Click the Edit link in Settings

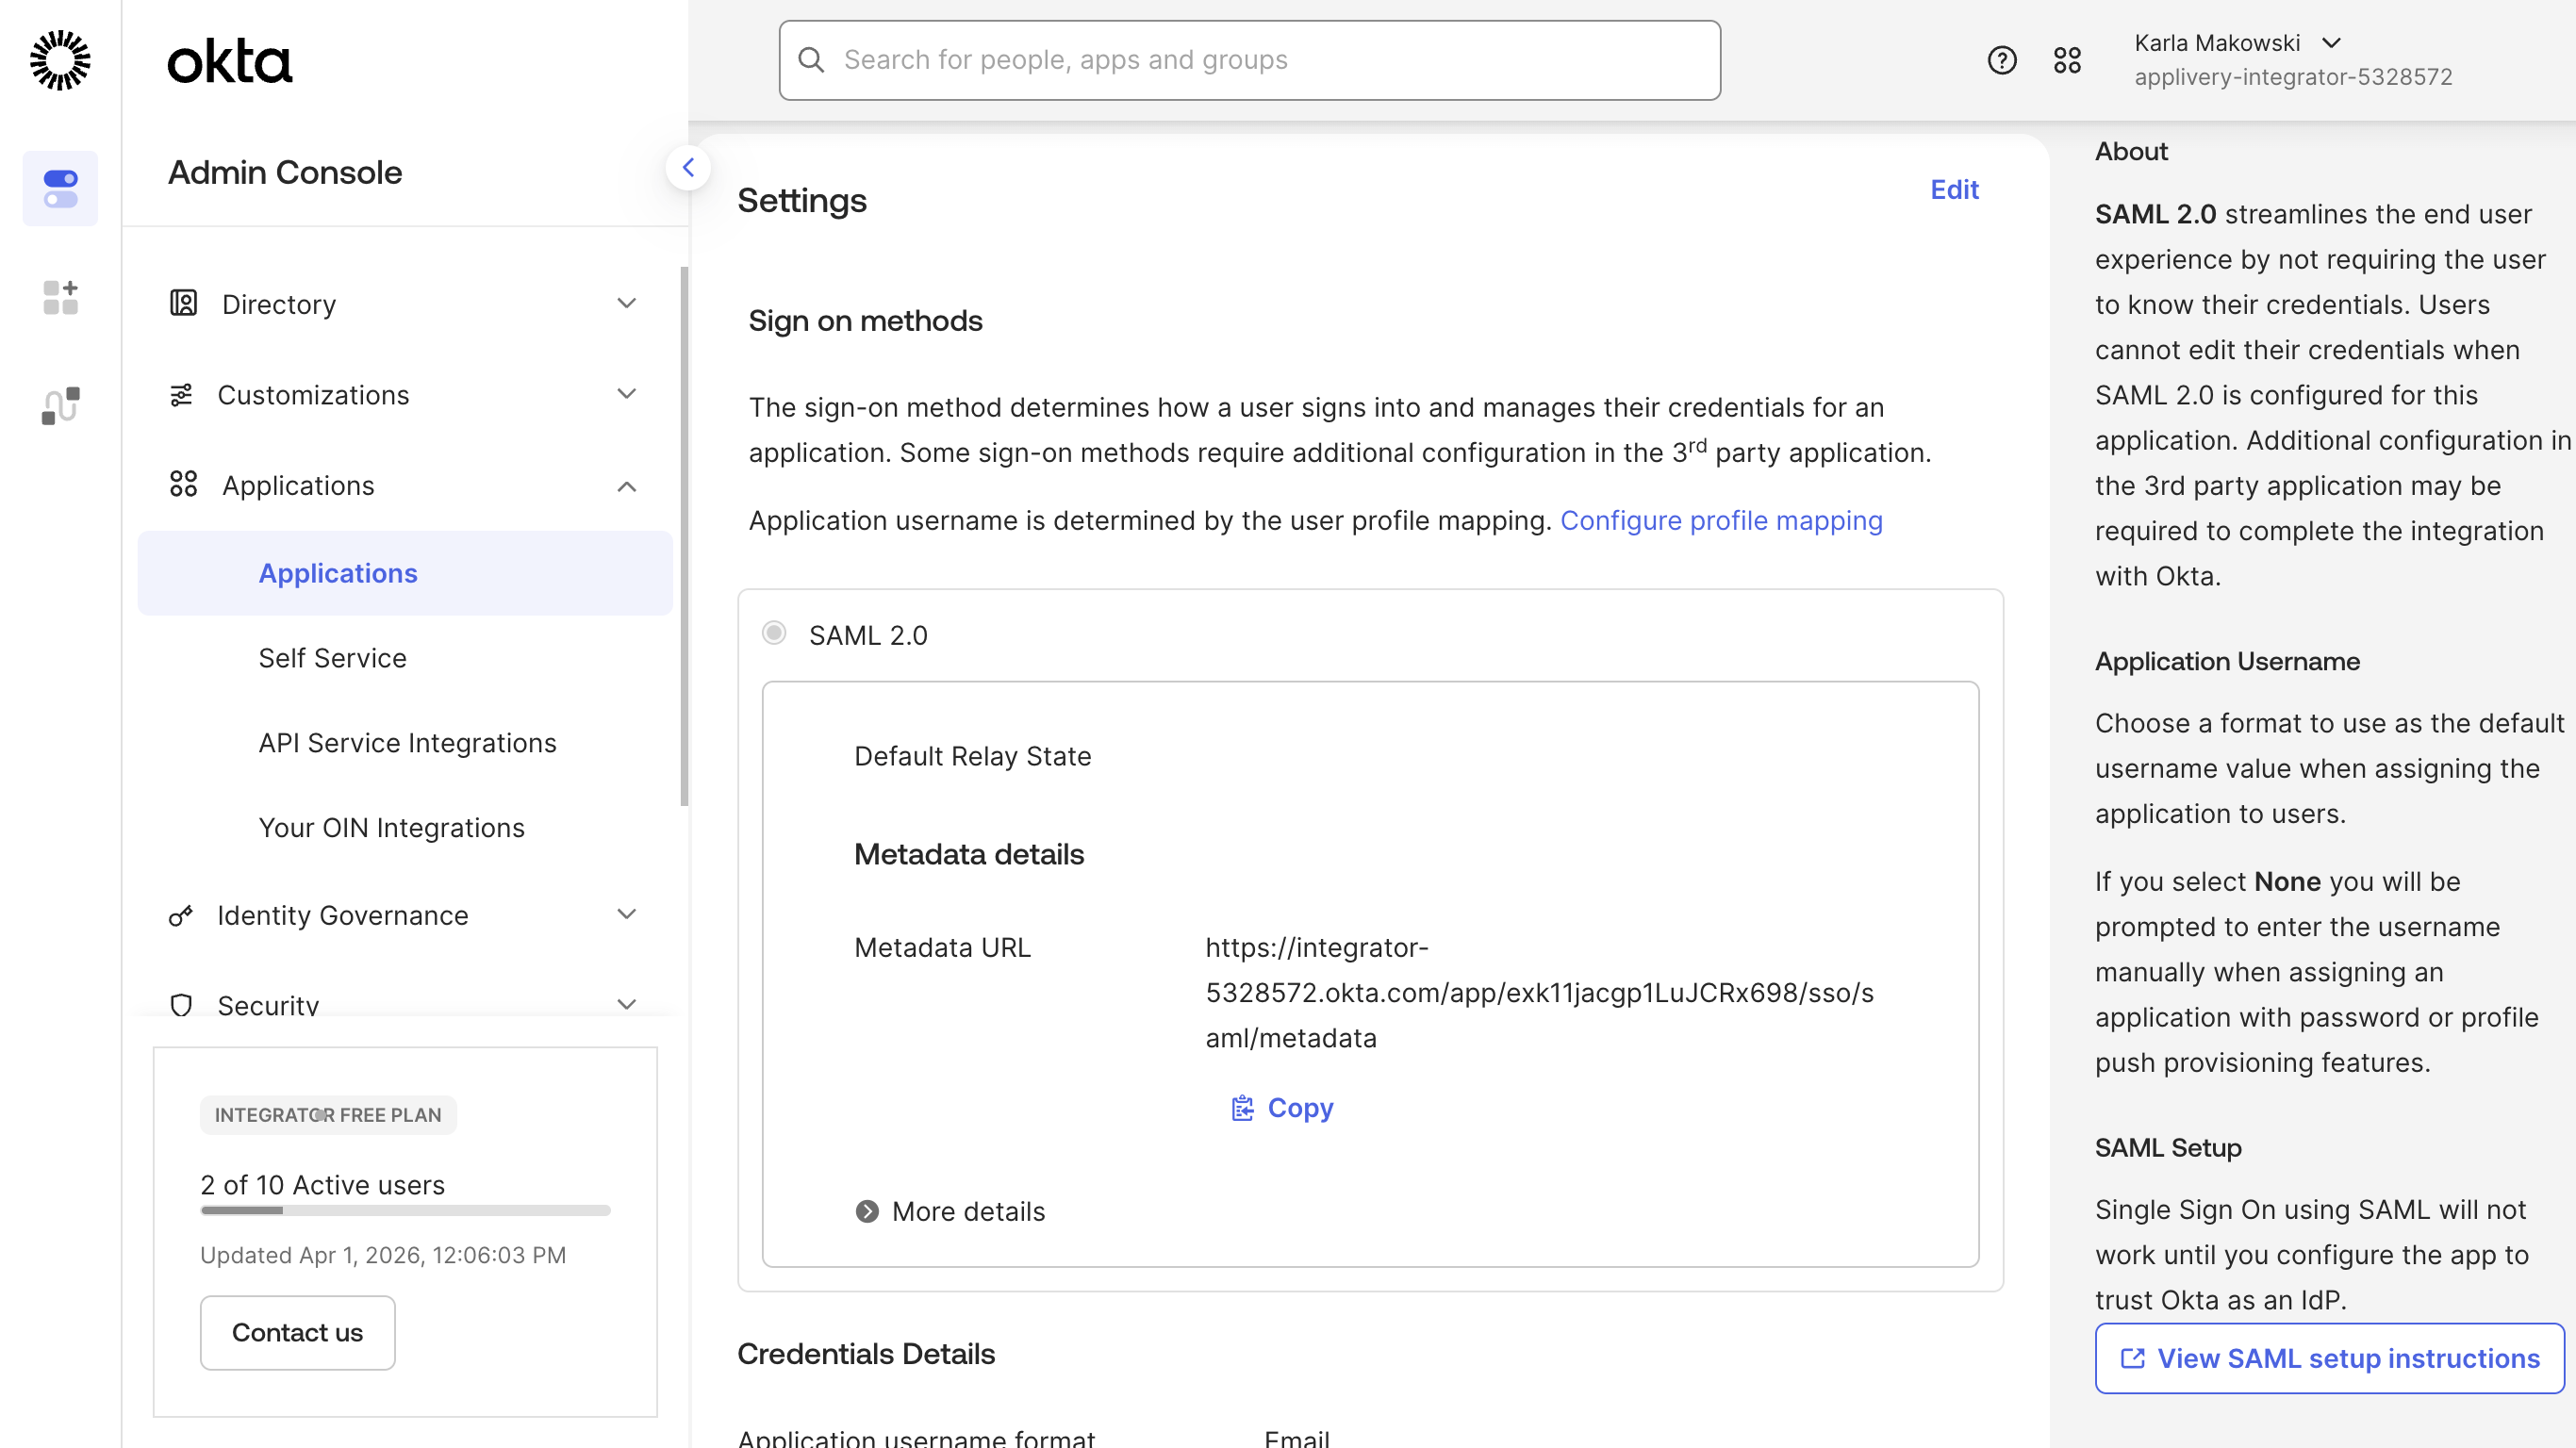tap(1954, 189)
